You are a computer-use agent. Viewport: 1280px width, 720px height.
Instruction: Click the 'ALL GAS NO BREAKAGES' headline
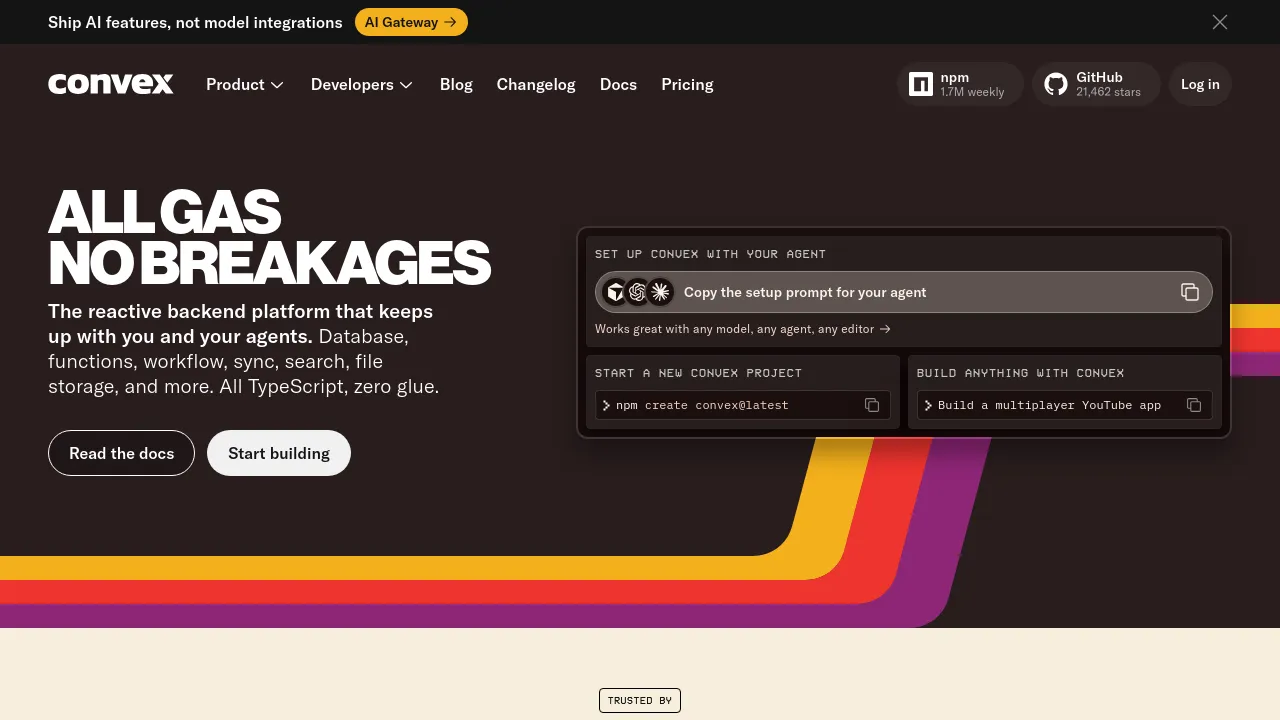(269, 238)
